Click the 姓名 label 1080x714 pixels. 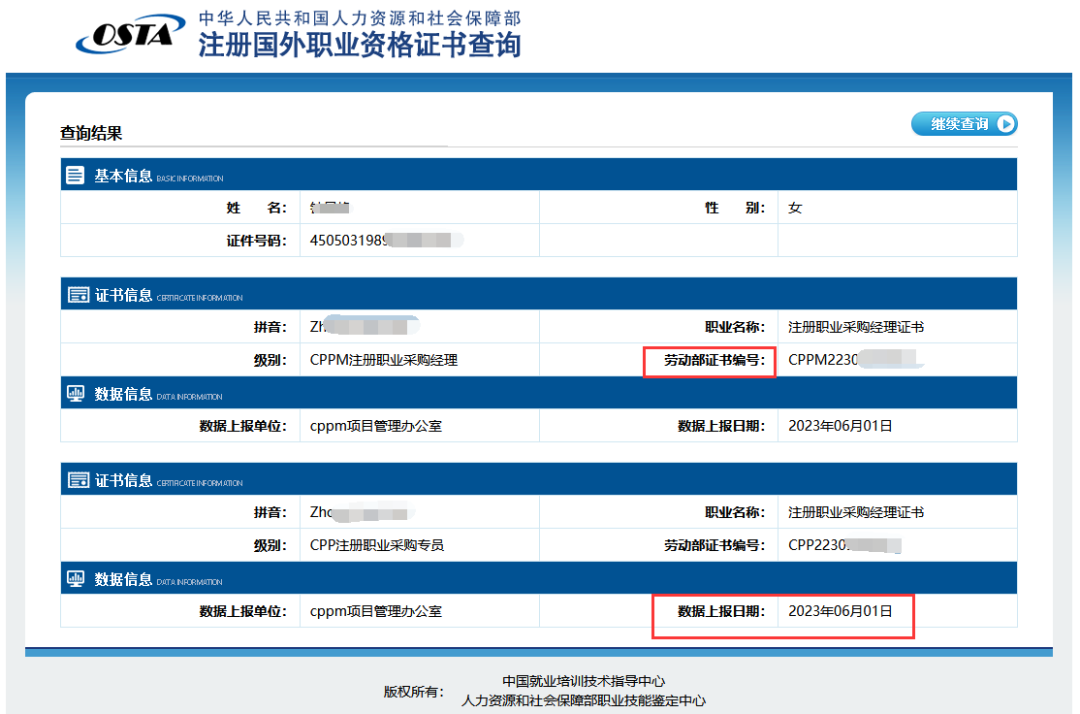tap(256, 208)
